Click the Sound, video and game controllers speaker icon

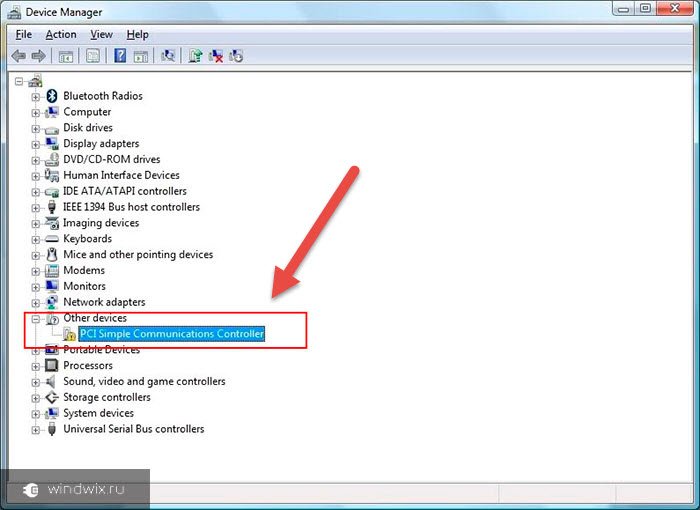pos(51,381)
